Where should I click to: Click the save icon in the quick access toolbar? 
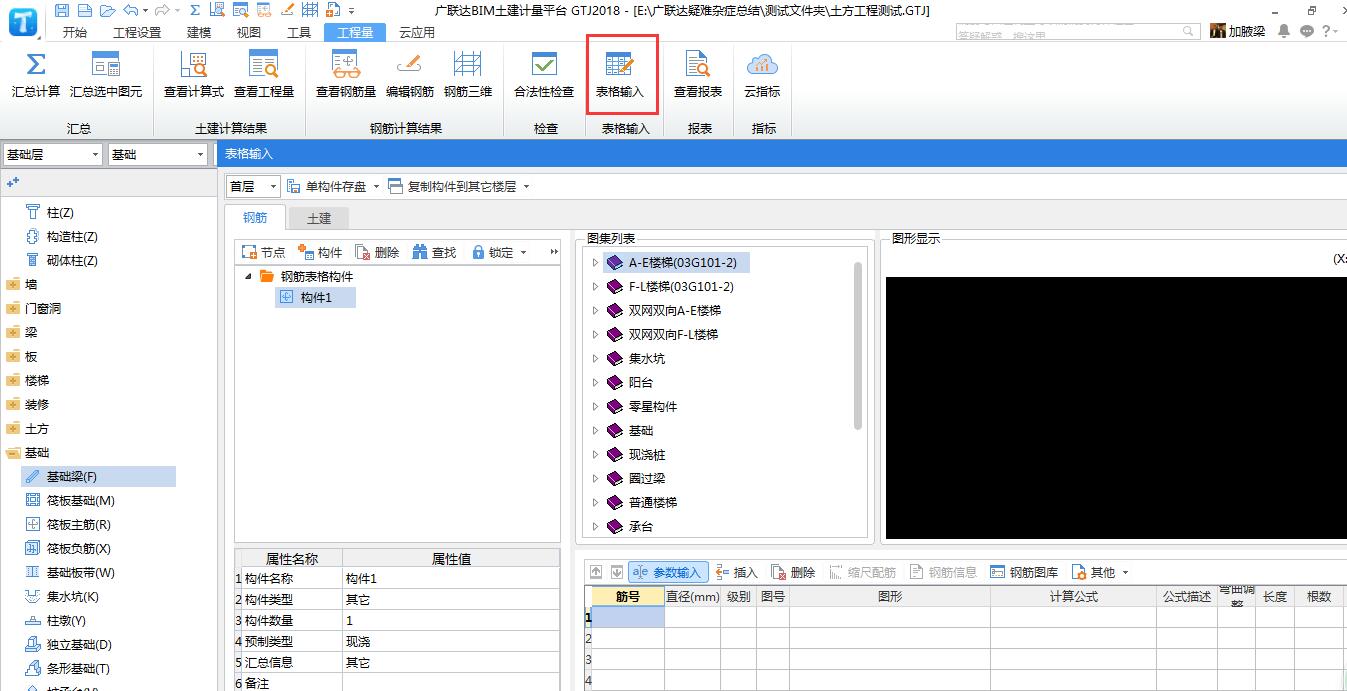(62, 10)
